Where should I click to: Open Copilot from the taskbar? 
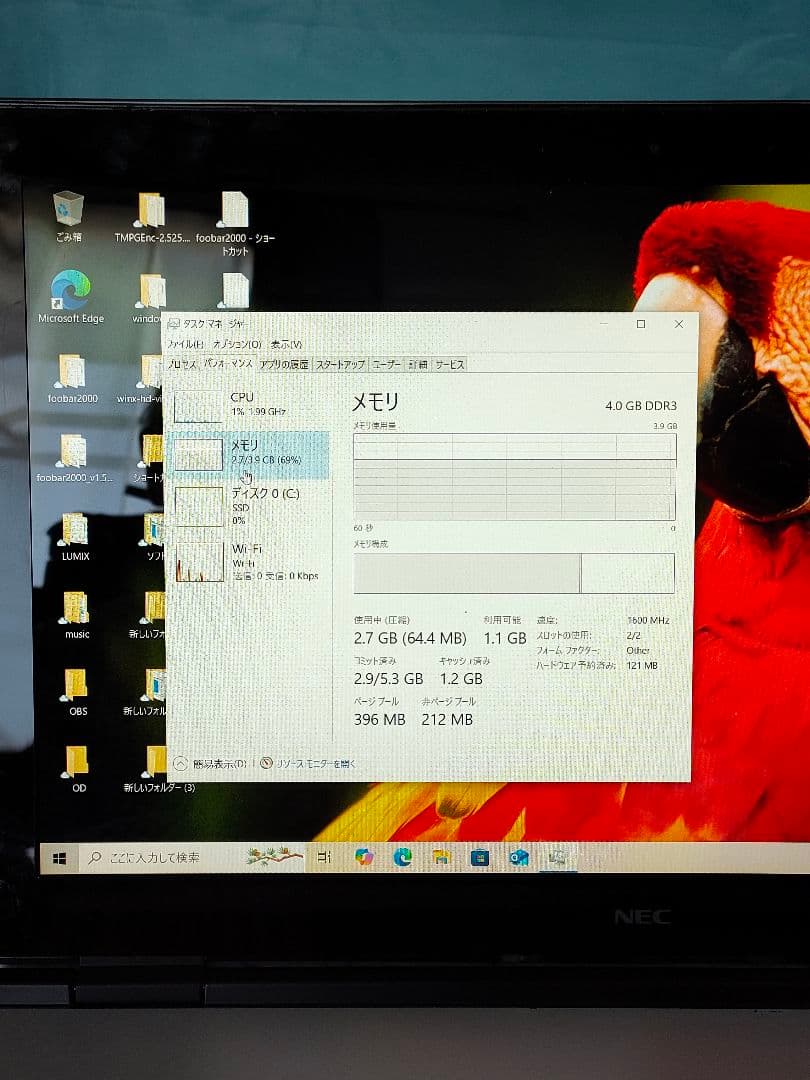(x=363, y=859)
